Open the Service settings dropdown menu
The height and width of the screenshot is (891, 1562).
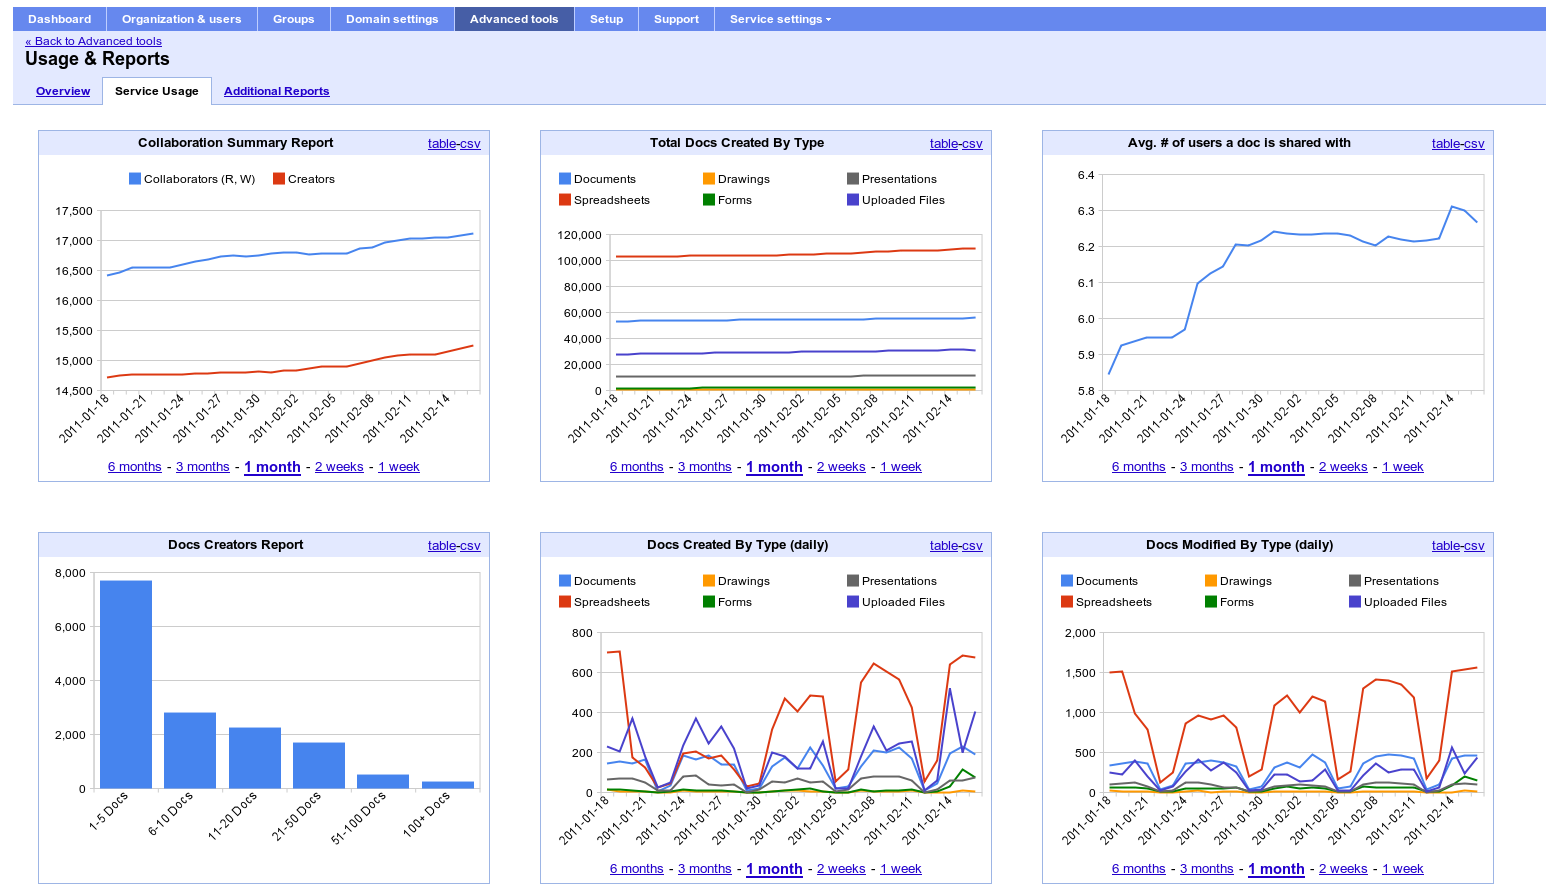click(x=780, y=19)
